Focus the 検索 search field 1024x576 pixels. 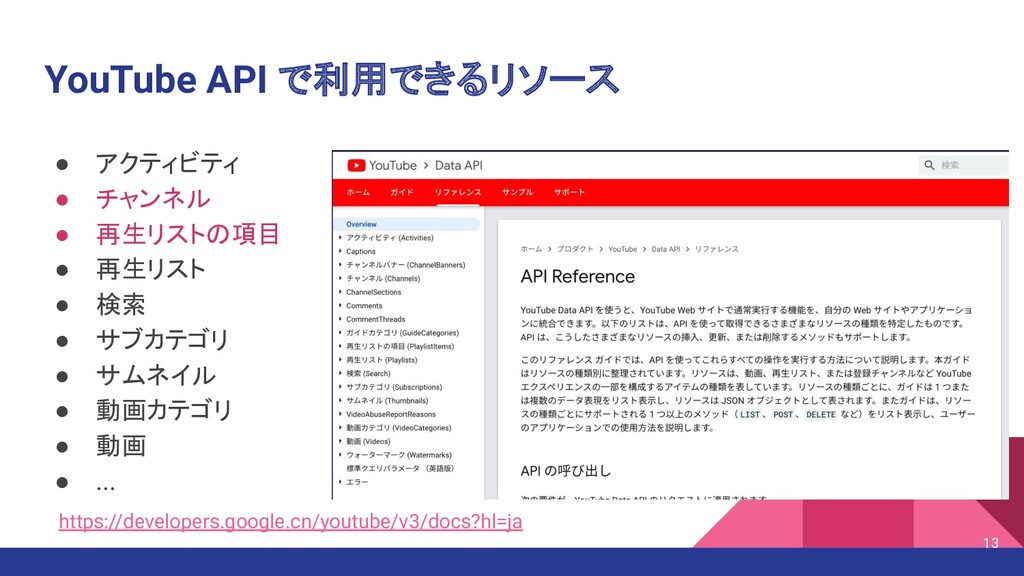click(x=964, y=165)
